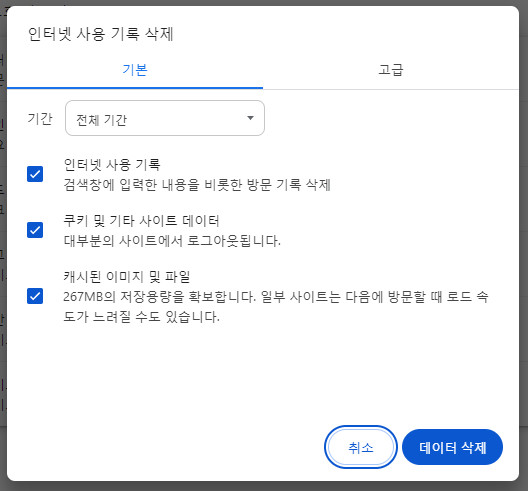
Task: Open the 고급 tab
Action: (x=391, y=70)
